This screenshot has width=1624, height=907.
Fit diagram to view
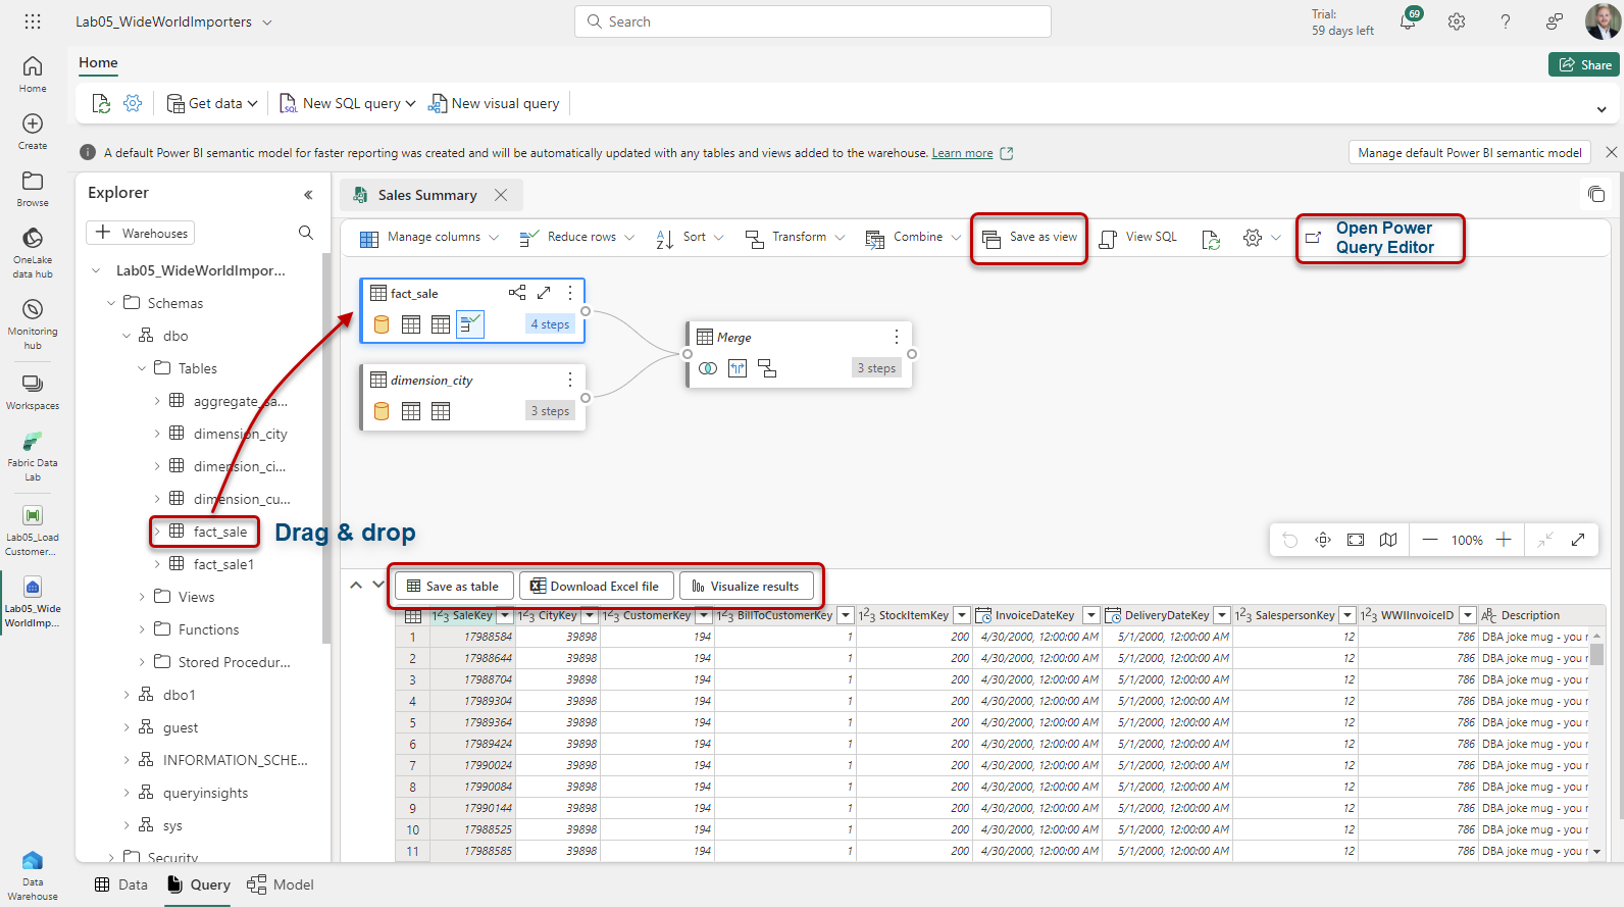[1355, 540]
